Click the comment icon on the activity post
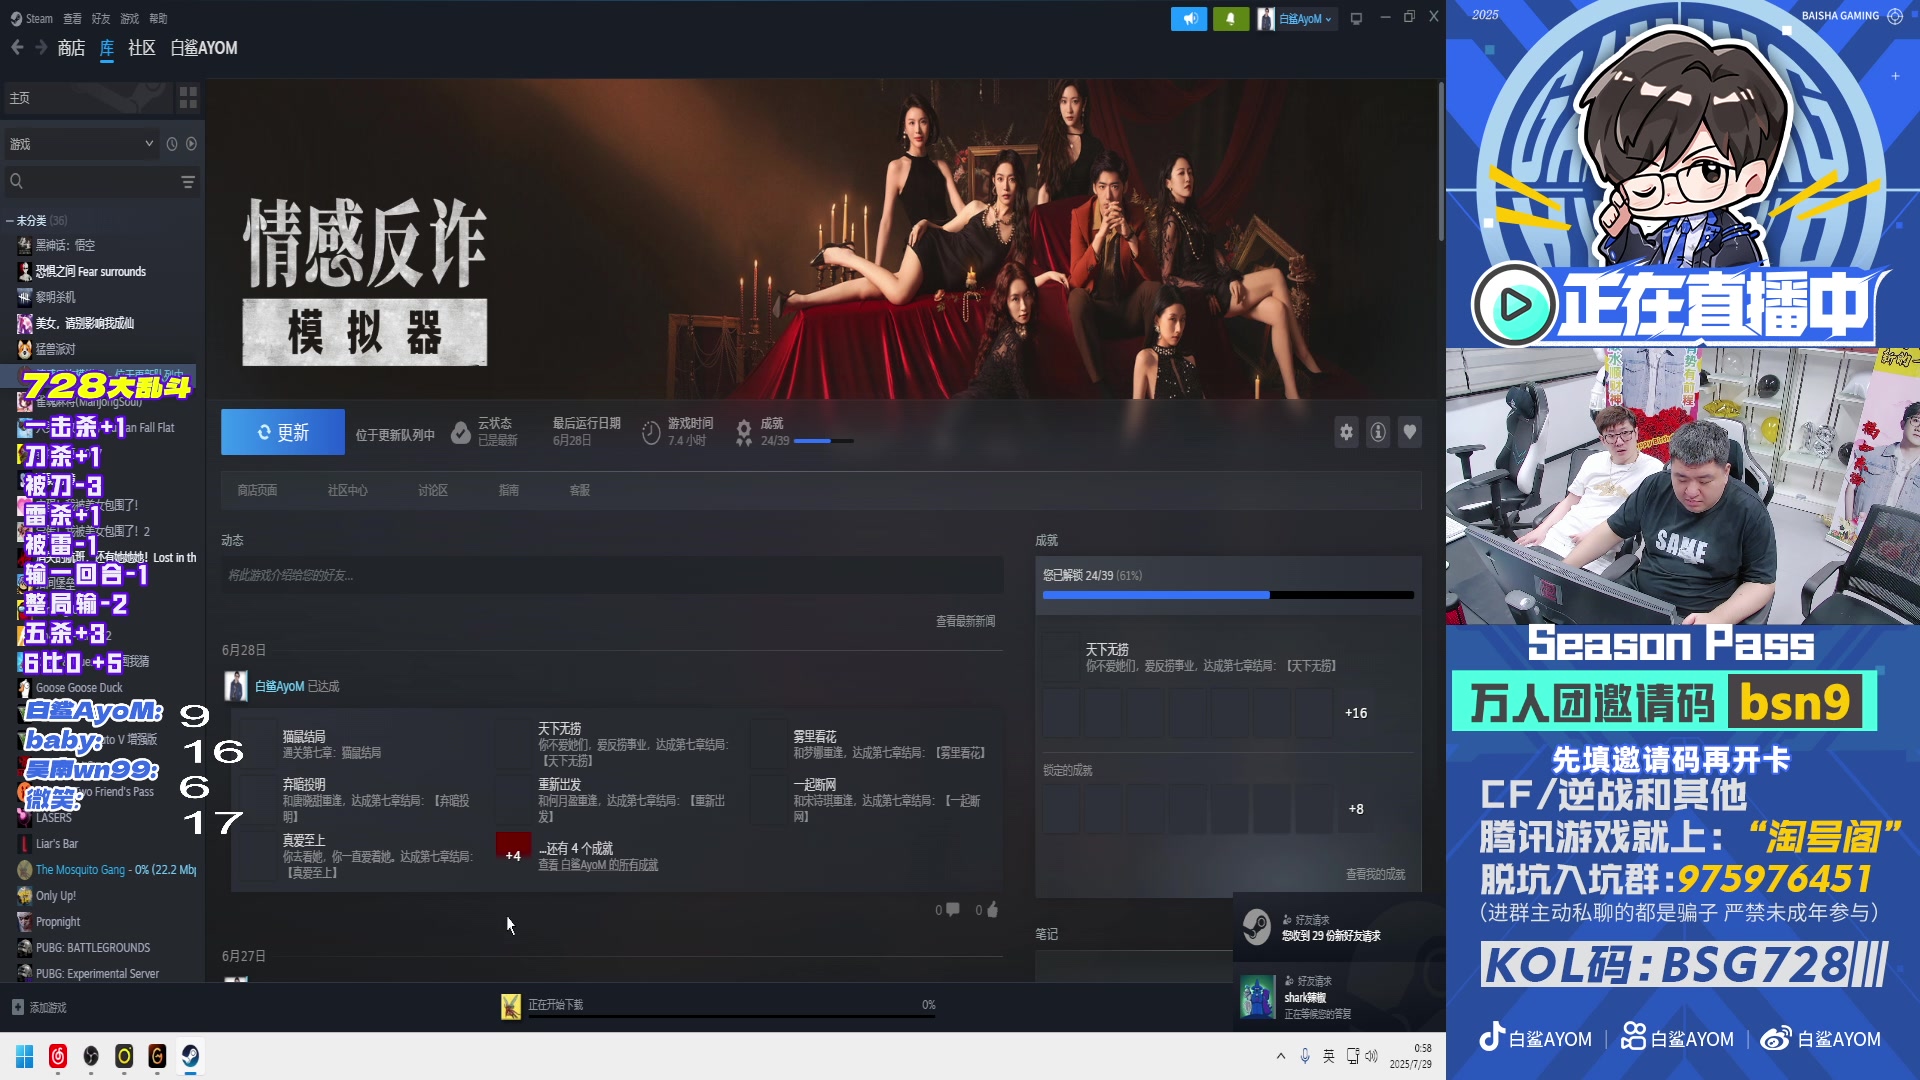The image size is (1920, 1080). tap(952, 909)
